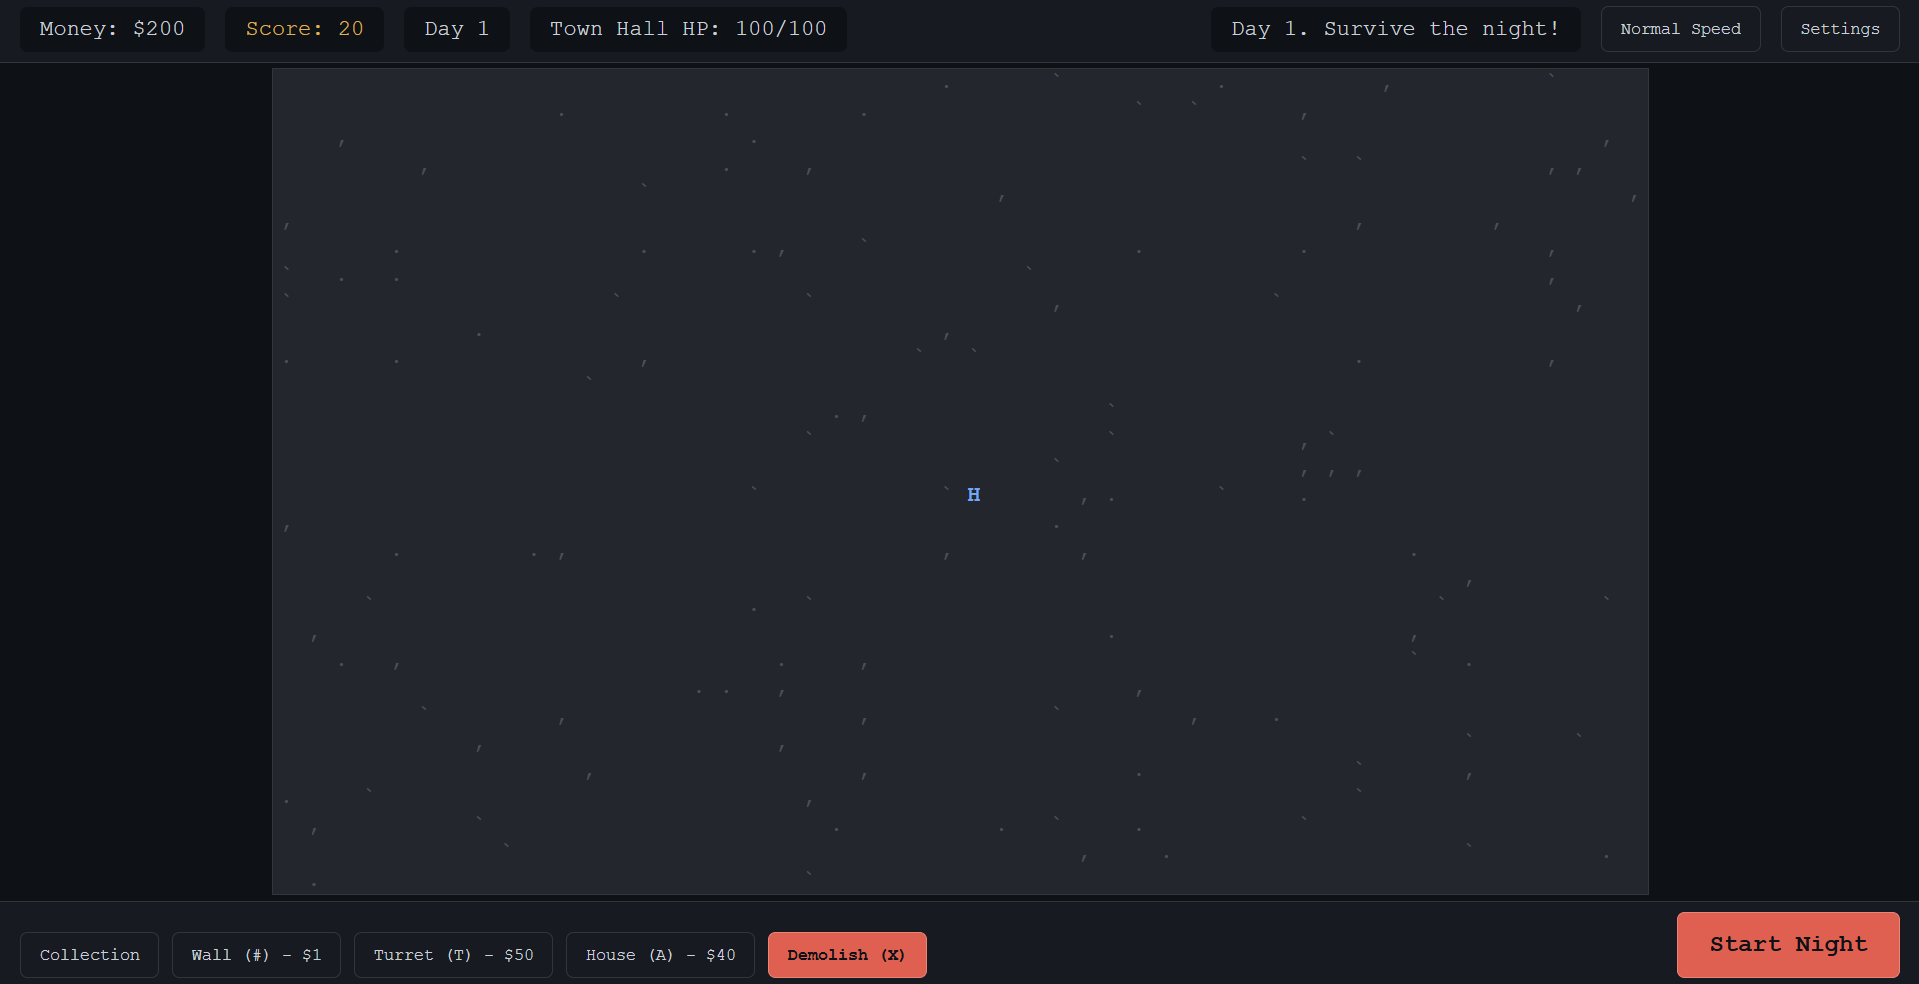Click the Money: $200 display
Screen dimensions: 1919x984
click(x=112, y=29)
